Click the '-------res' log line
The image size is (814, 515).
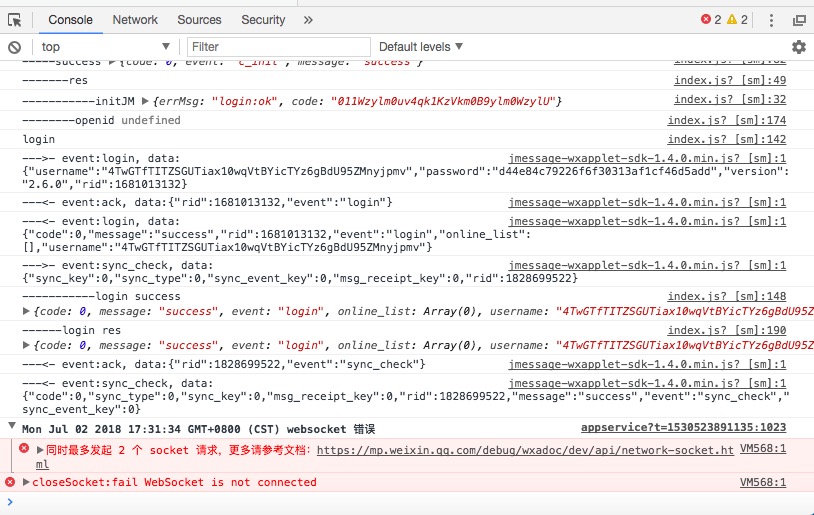coord(55,80)
